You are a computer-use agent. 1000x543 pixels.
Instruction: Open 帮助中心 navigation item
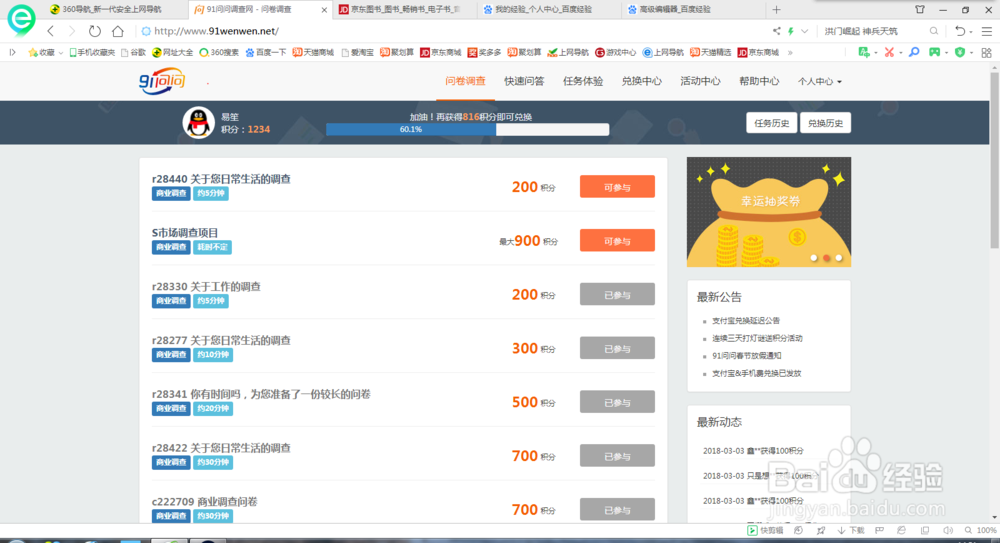point(759,81)
